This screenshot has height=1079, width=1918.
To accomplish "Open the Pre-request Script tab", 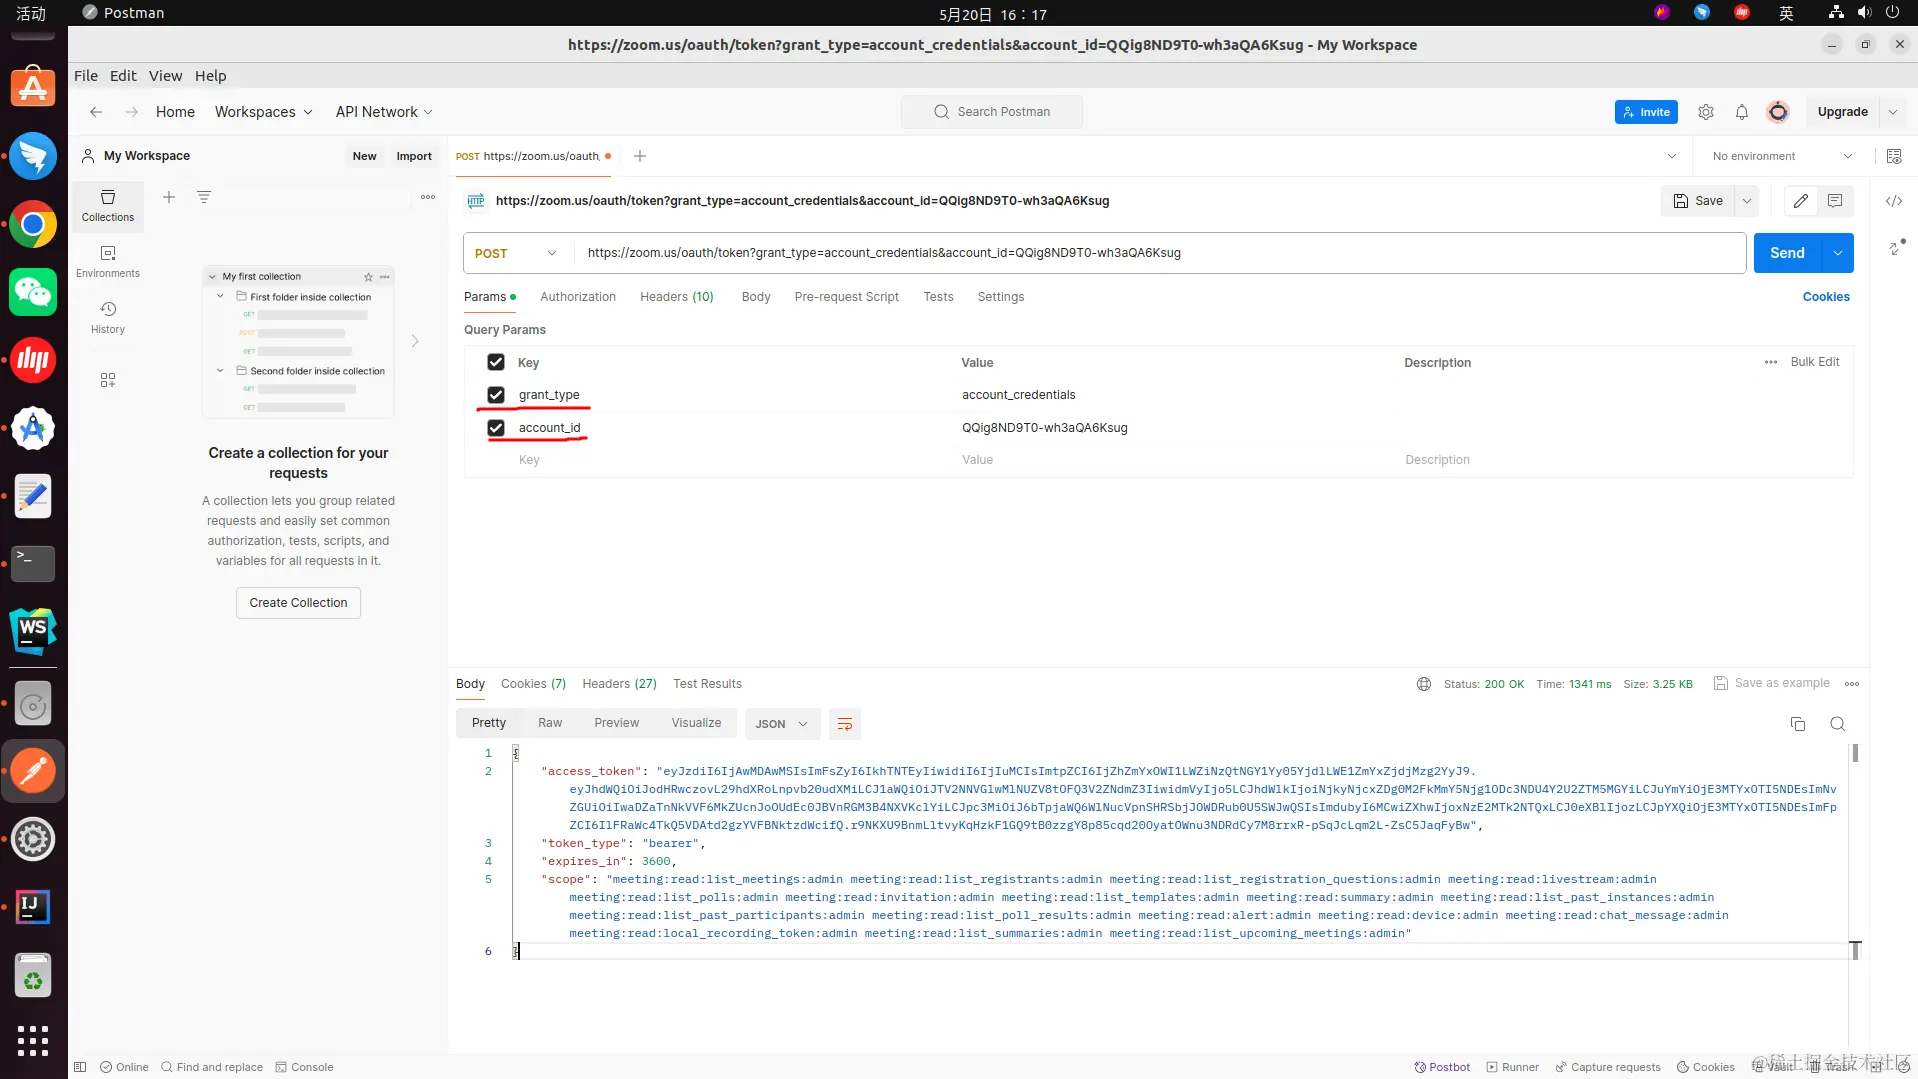I will coord(847,297).
